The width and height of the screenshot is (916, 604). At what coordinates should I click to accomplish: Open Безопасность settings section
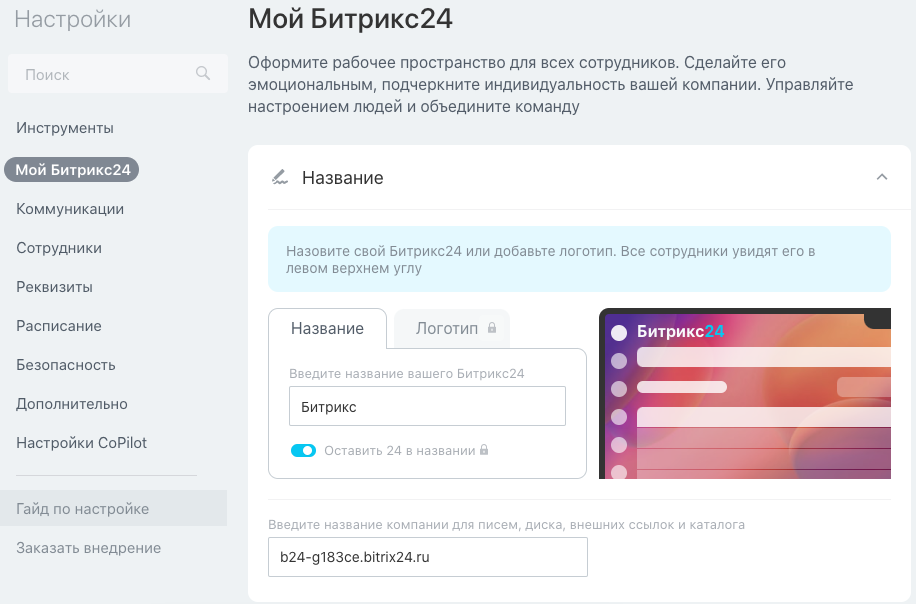point(66,365)
